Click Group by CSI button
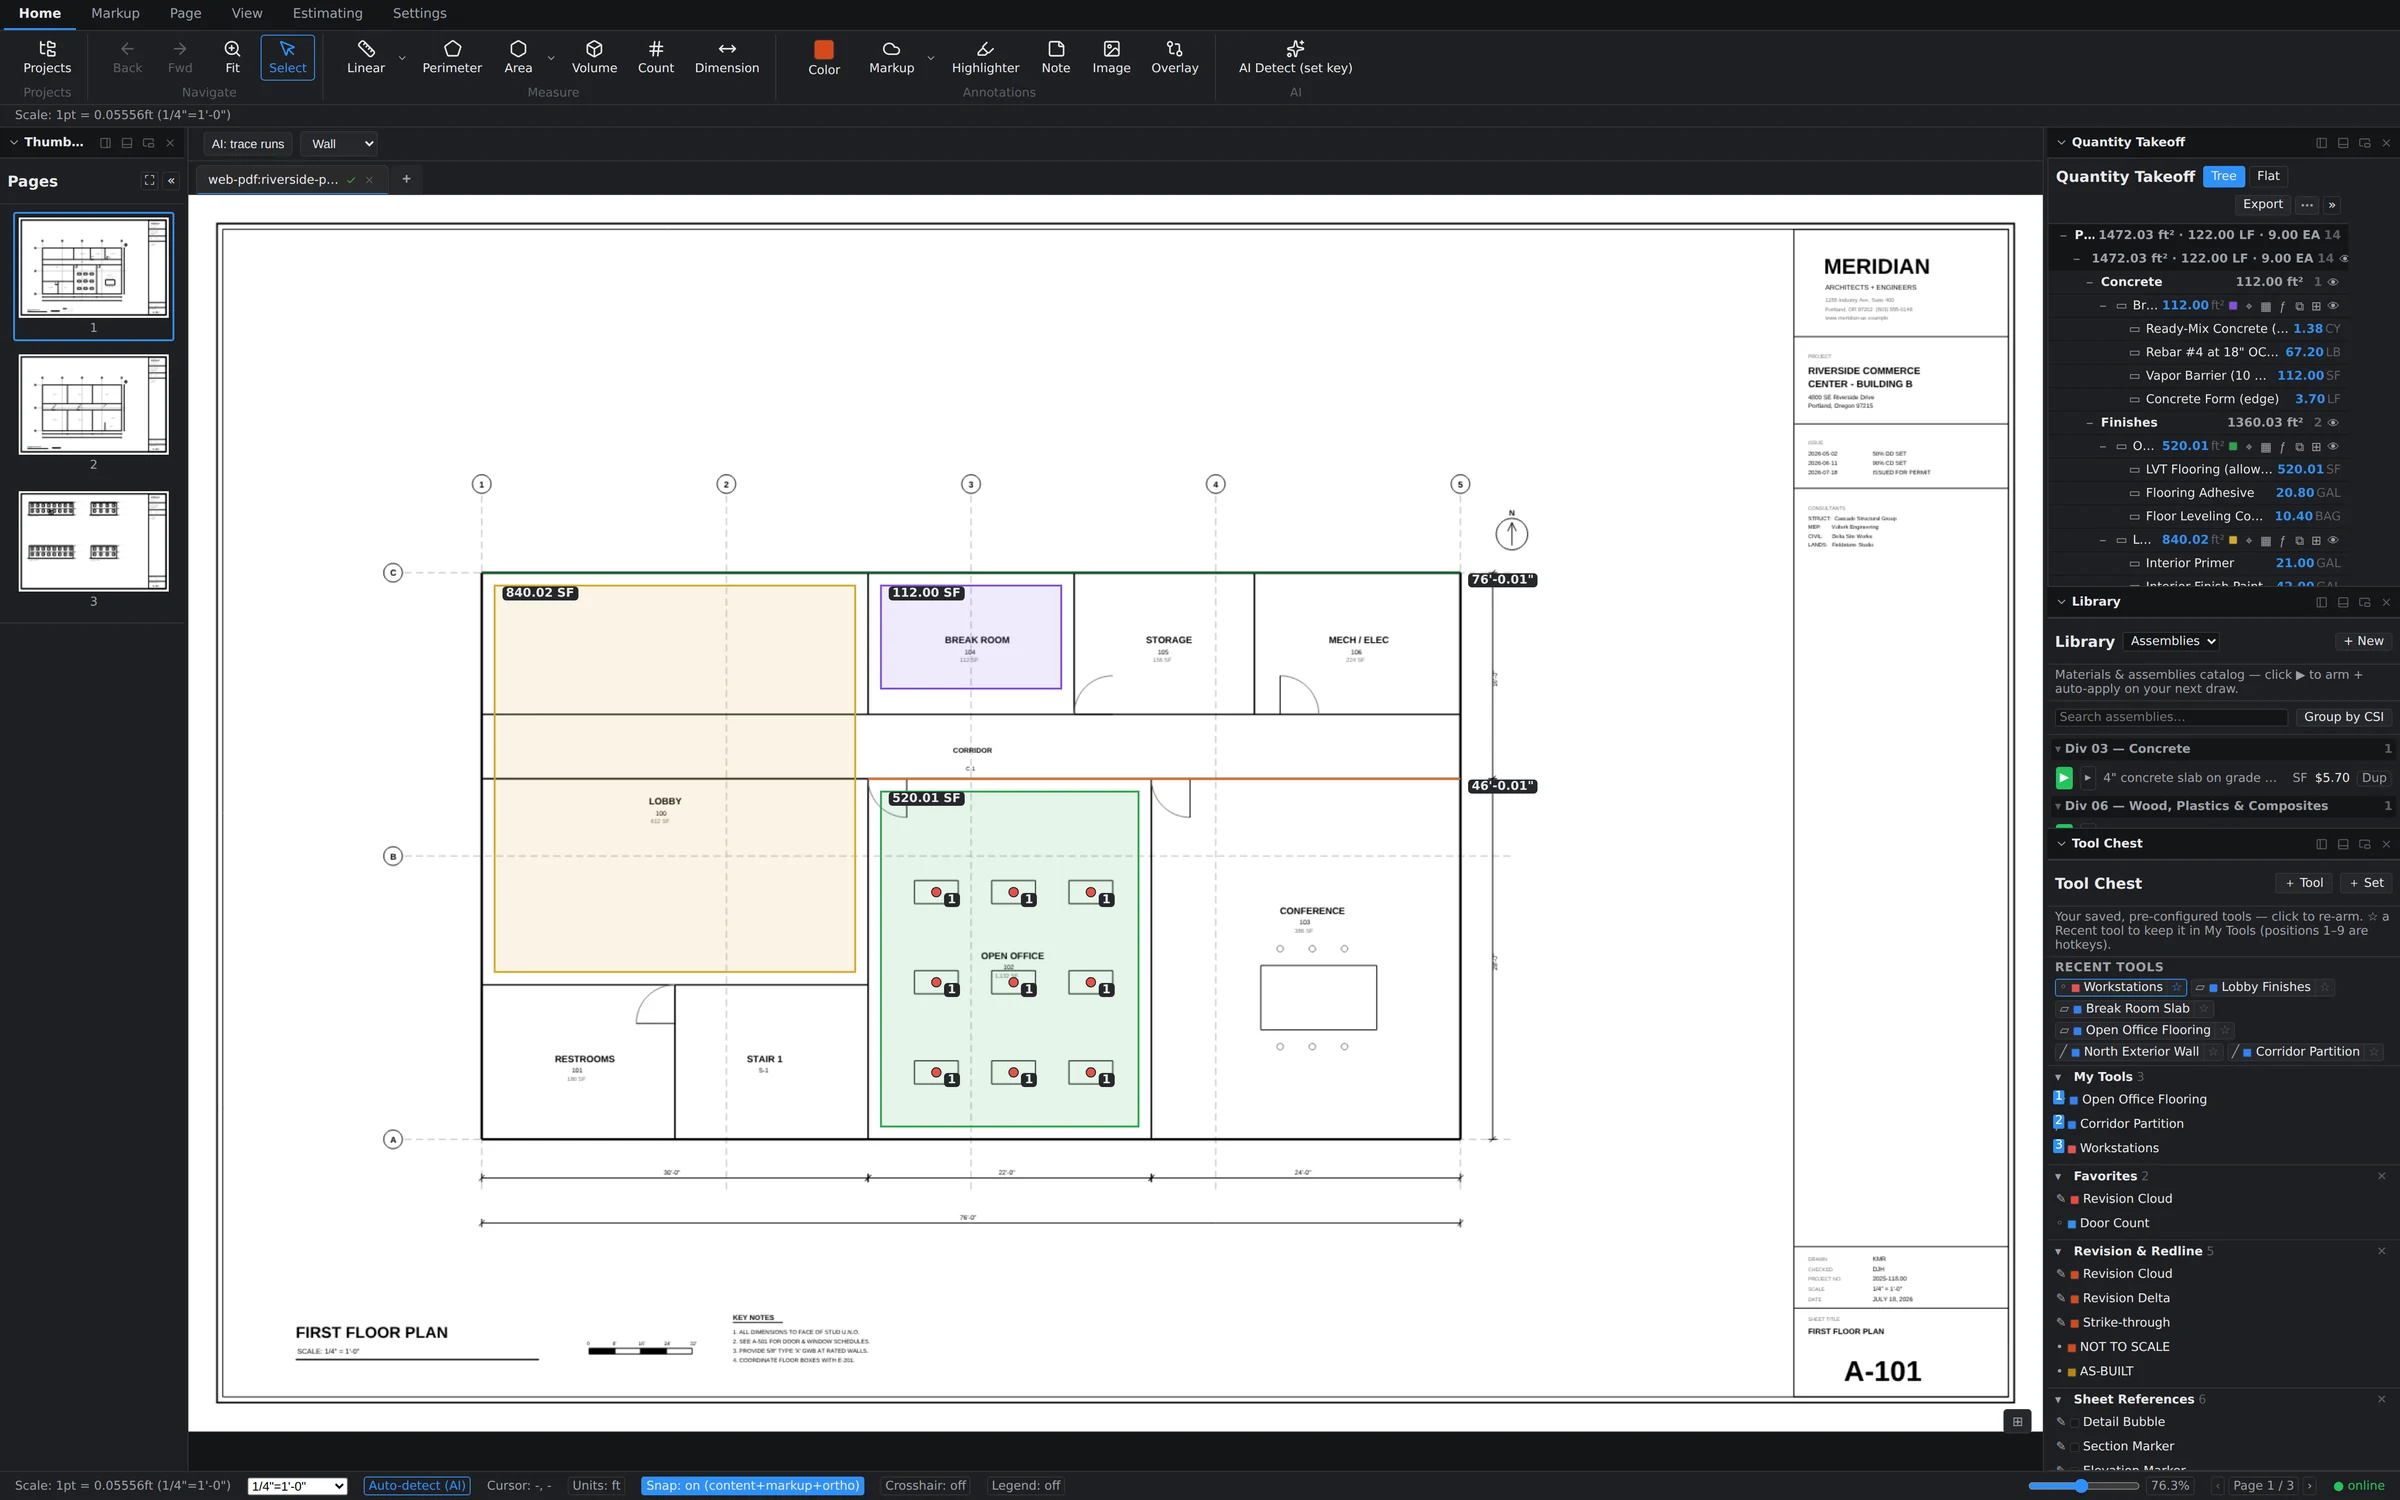Viewport: 2400px width, 1500px height. pos(2343,717)
